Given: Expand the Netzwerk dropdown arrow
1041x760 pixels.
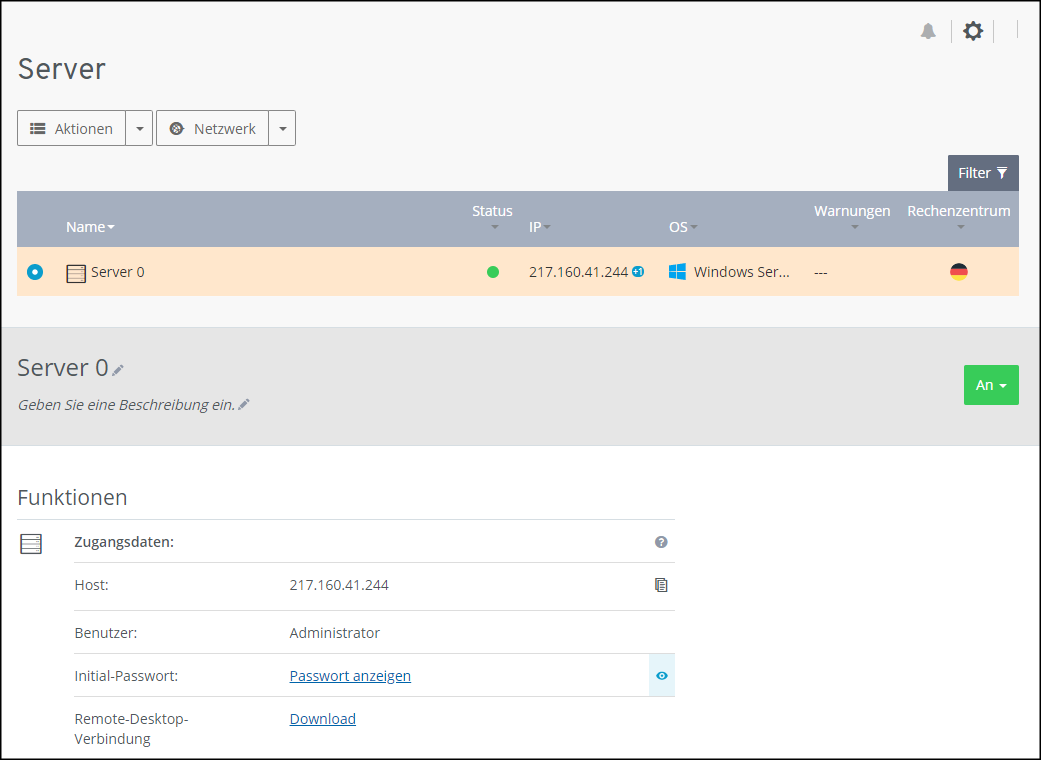Looking at the screenshot, I should 282,129.
